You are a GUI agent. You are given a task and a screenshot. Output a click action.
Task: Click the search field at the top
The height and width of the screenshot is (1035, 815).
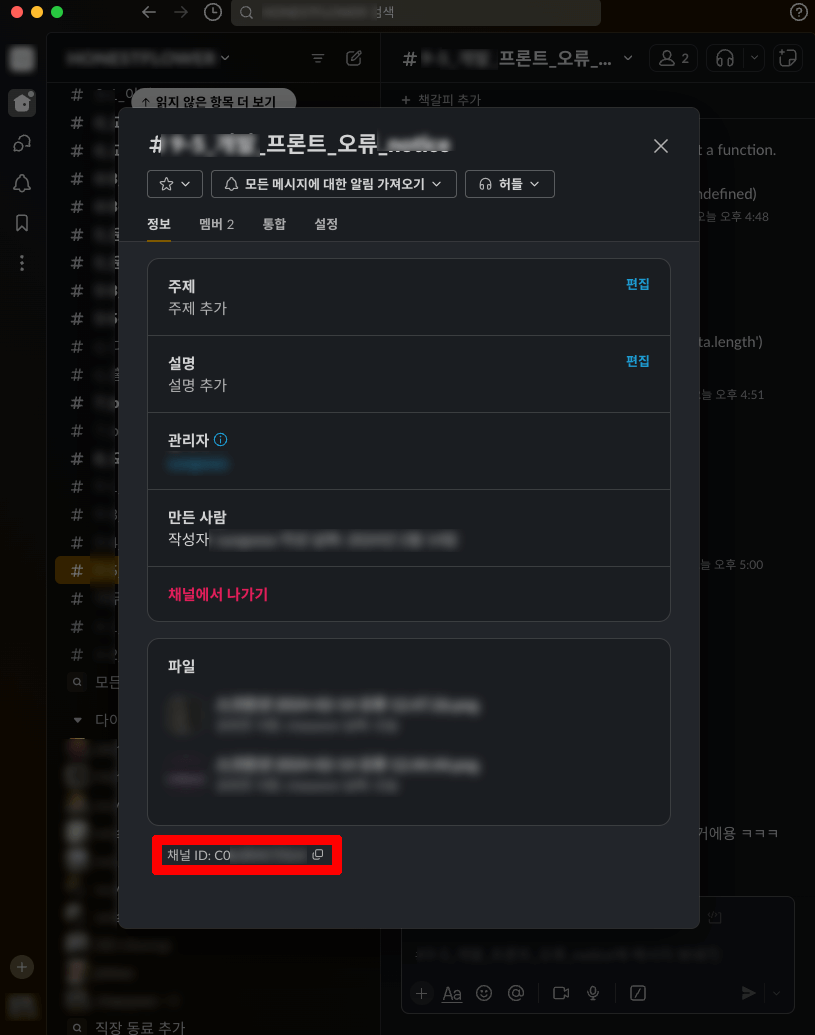(x=416, y=12)
